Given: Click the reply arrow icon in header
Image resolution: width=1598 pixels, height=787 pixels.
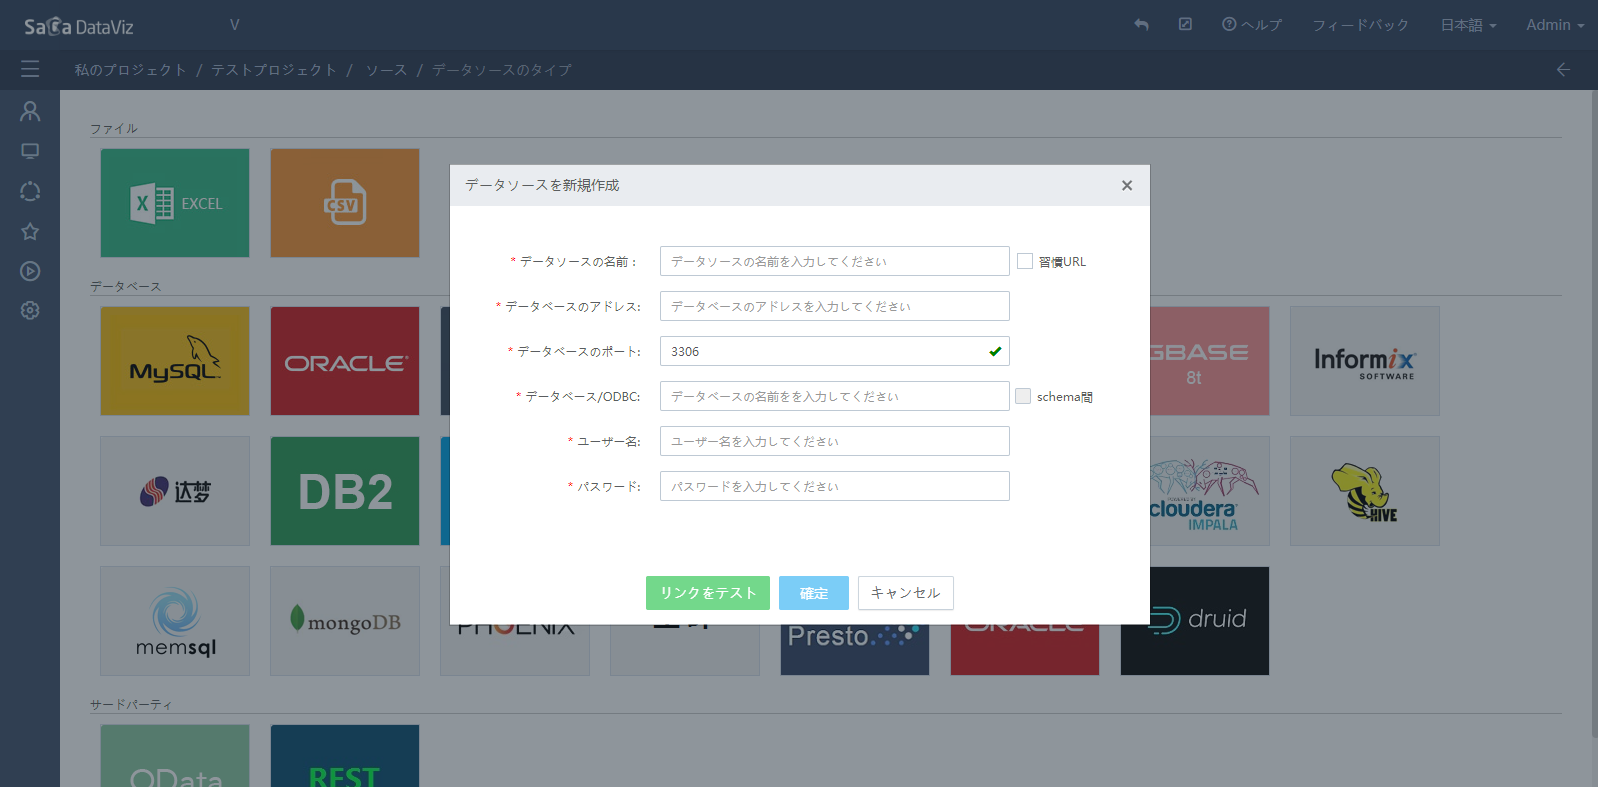Looking at the screenshot, I should [x=1141, y=25].
